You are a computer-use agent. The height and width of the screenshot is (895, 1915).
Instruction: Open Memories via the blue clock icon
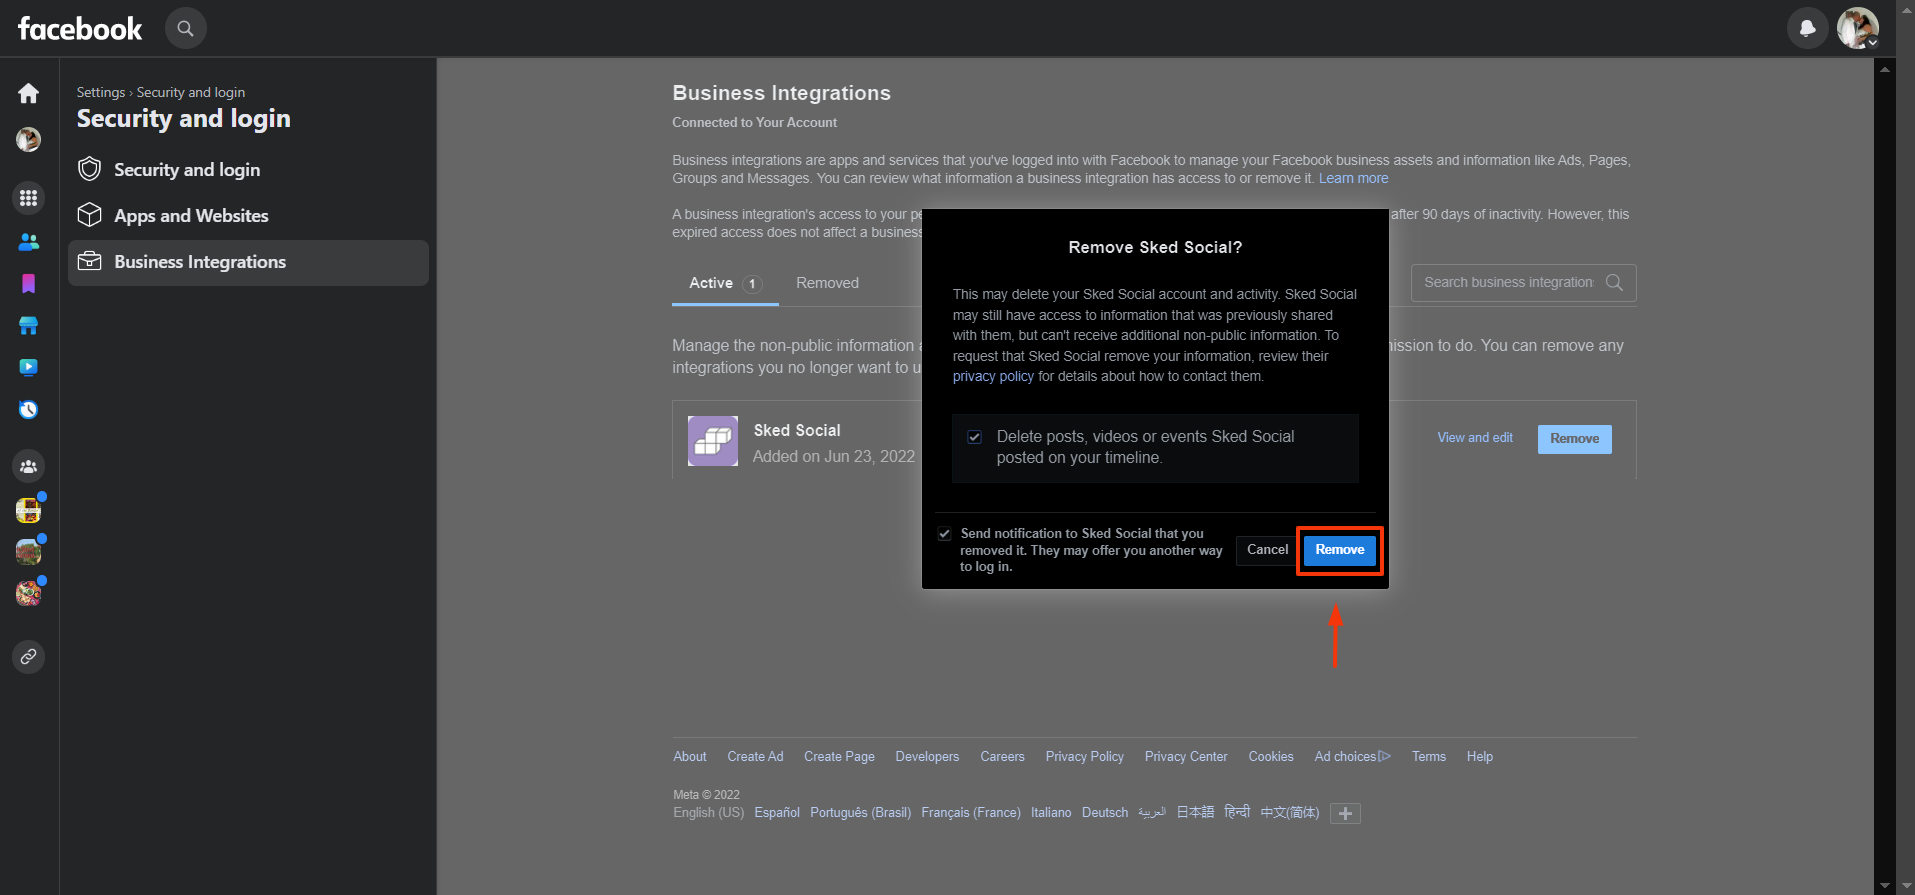click(x=29, y=410)
